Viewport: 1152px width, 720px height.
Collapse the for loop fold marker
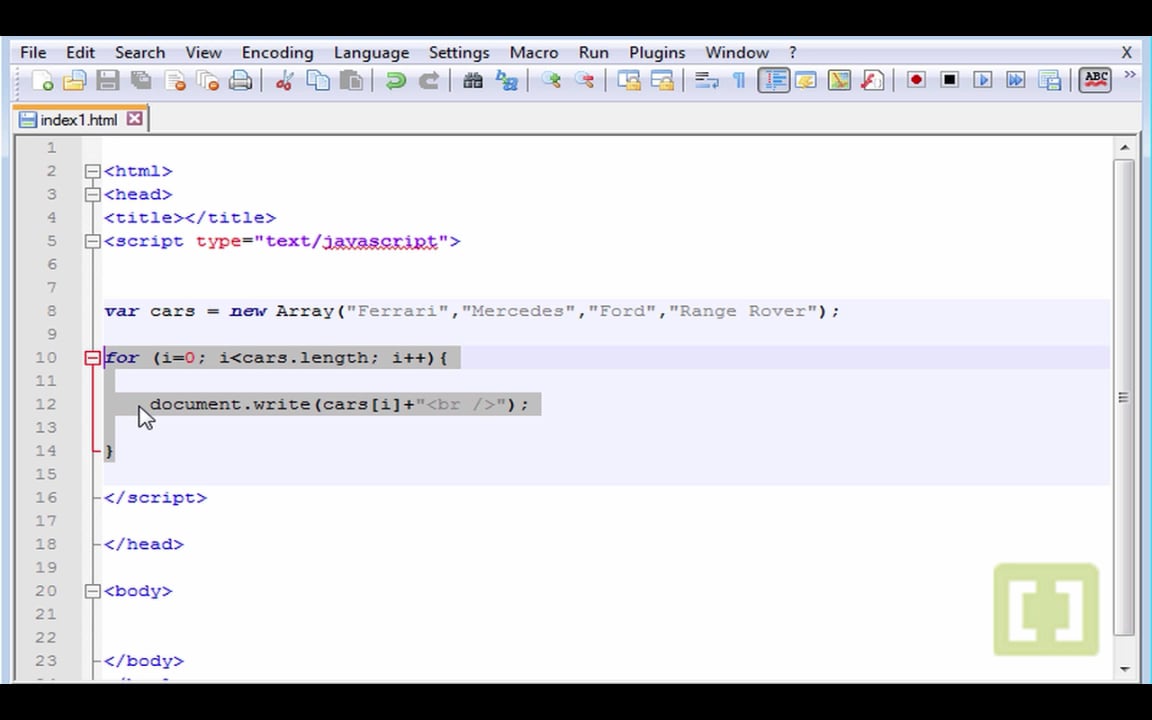tap(92, 358)
